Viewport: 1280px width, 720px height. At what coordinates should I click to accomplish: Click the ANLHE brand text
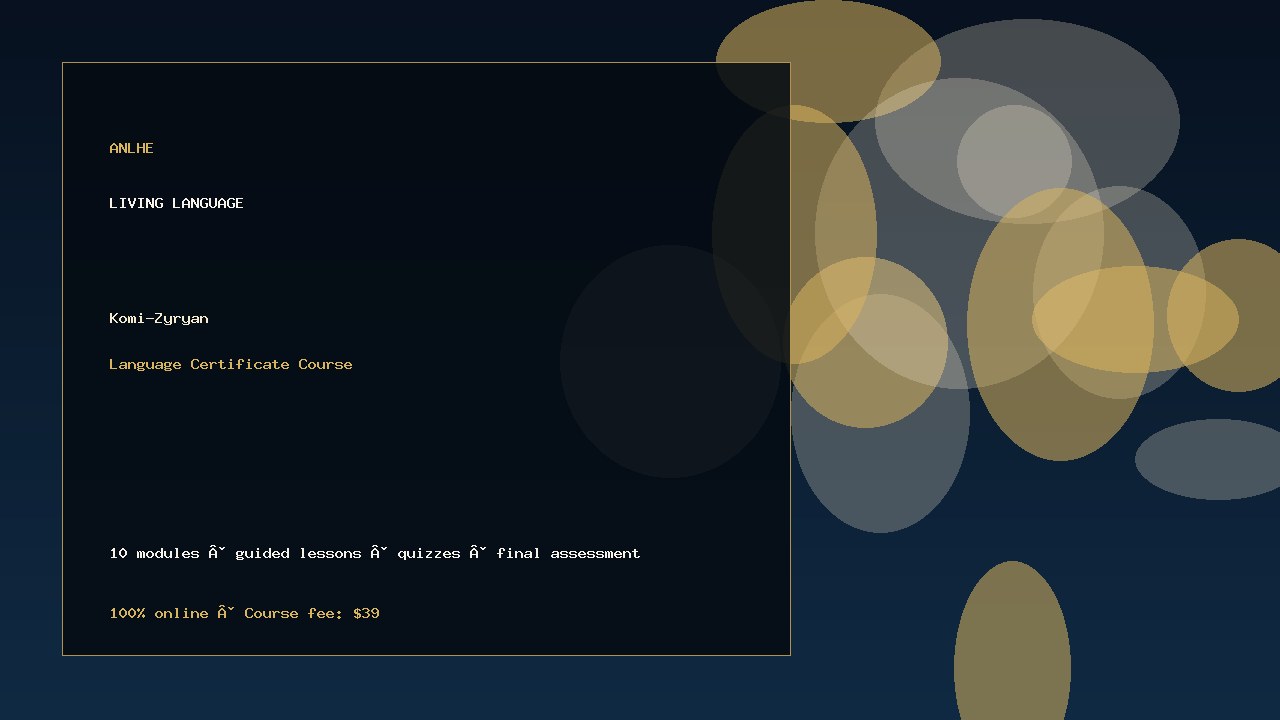click(131, 148)
